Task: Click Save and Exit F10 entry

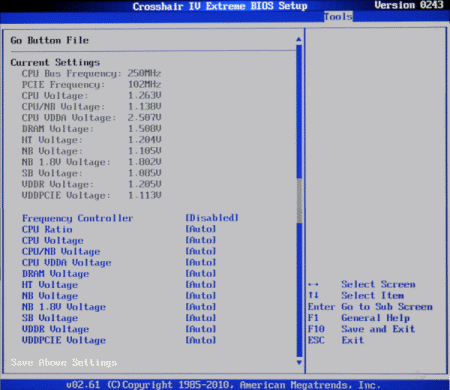Action: [361, 329]
